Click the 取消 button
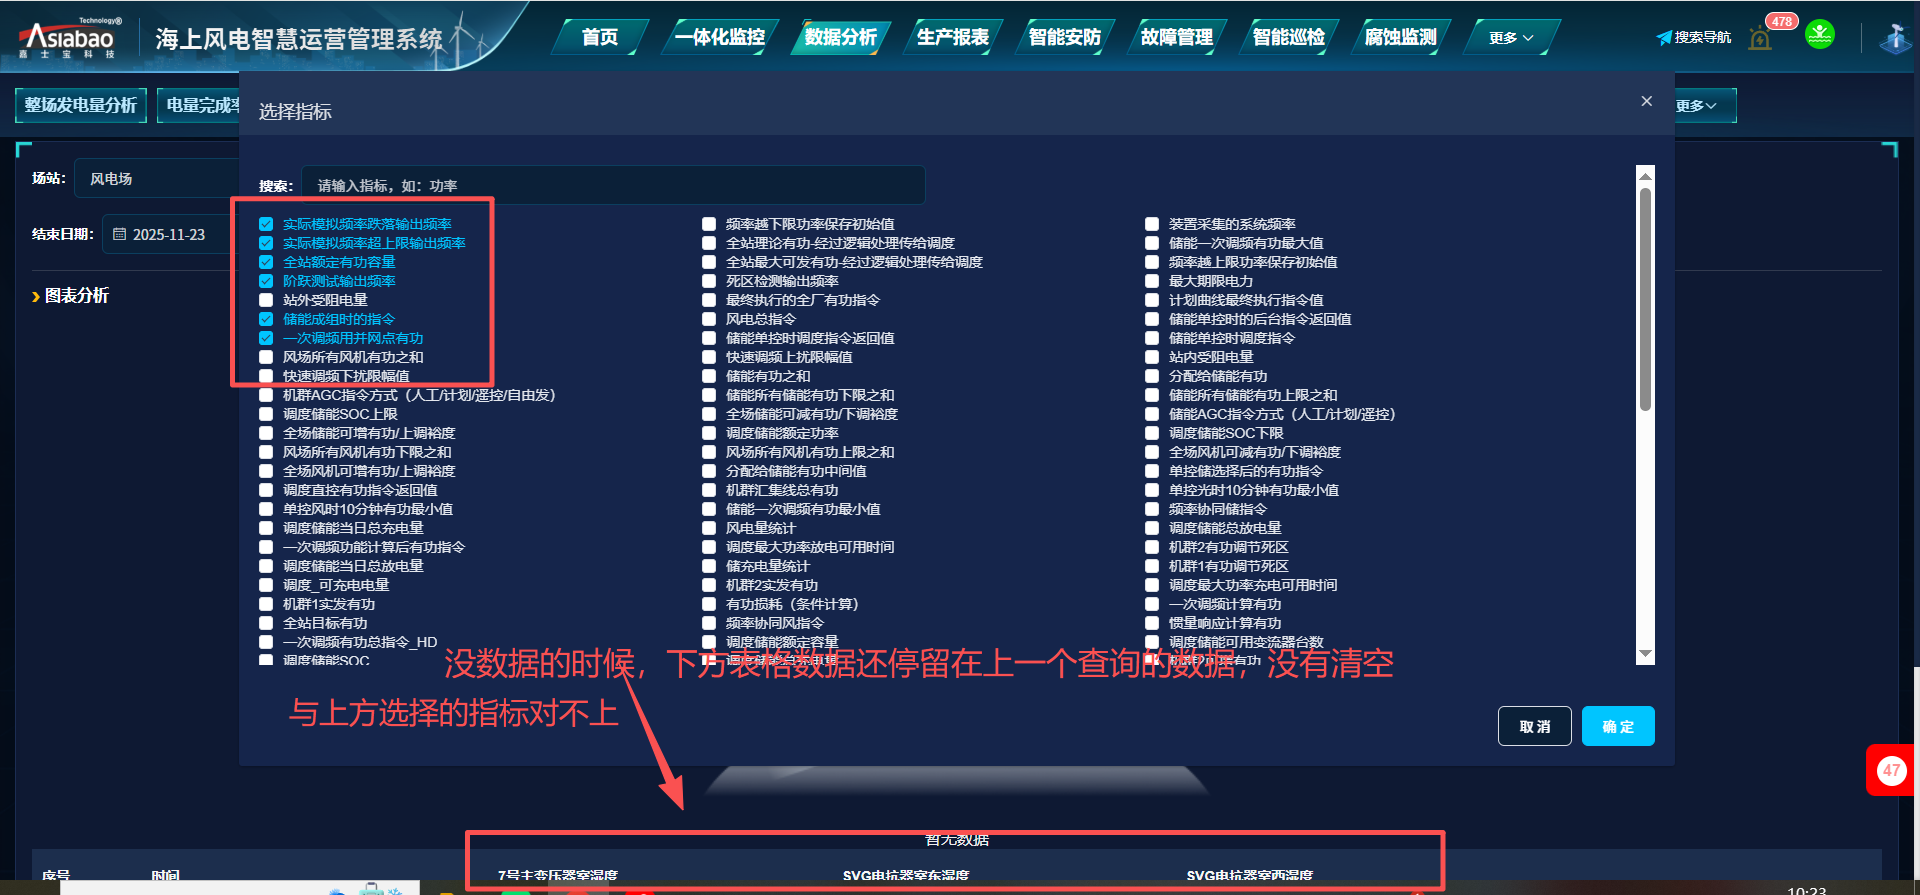1920x895 pixels. pyautogui.click(x=1534, y=726)
